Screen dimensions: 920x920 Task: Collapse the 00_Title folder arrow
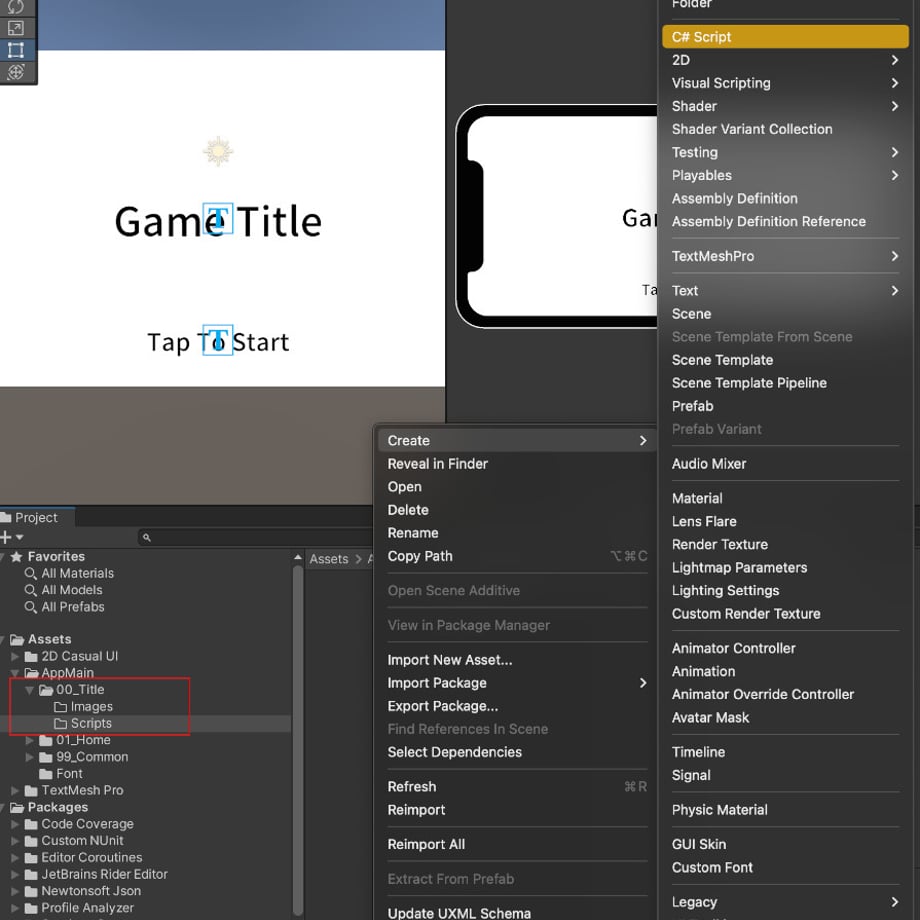pyautogui.click(x=29, y=690)
